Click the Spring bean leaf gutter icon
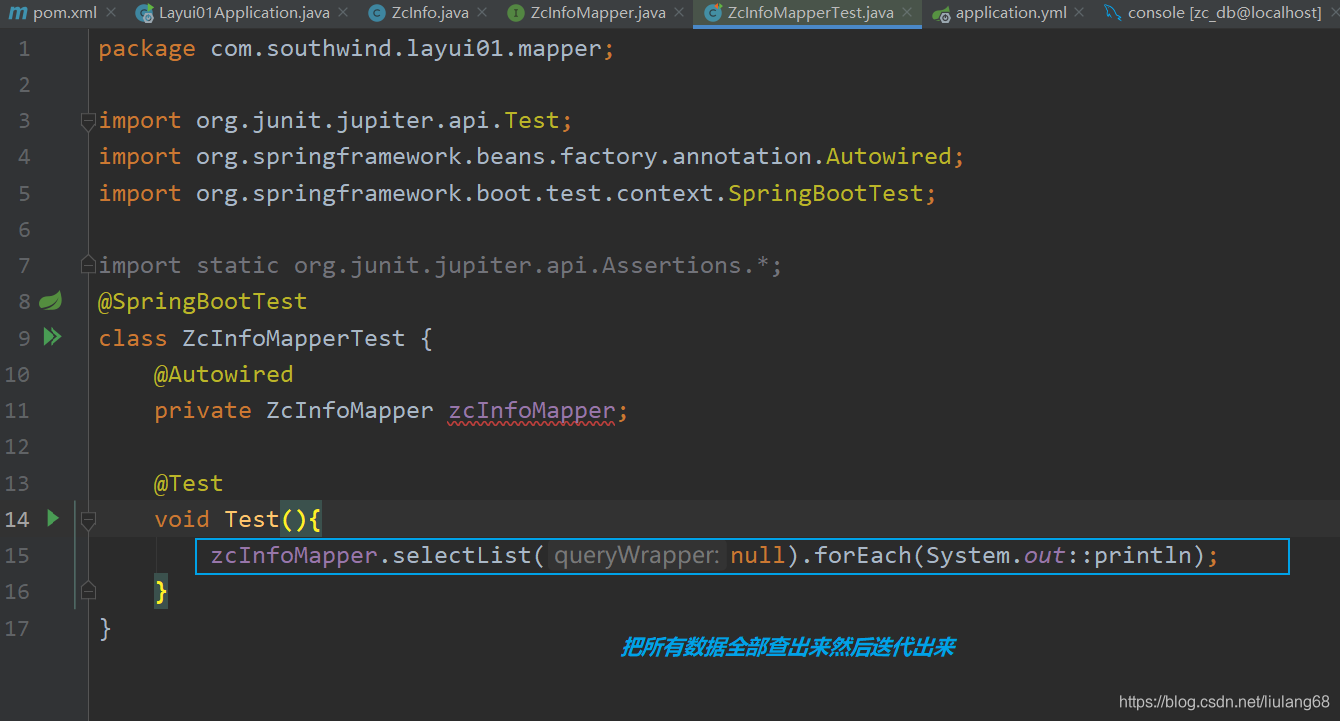The height and width of the screenshot is (721, 1340). coord(51,301)
